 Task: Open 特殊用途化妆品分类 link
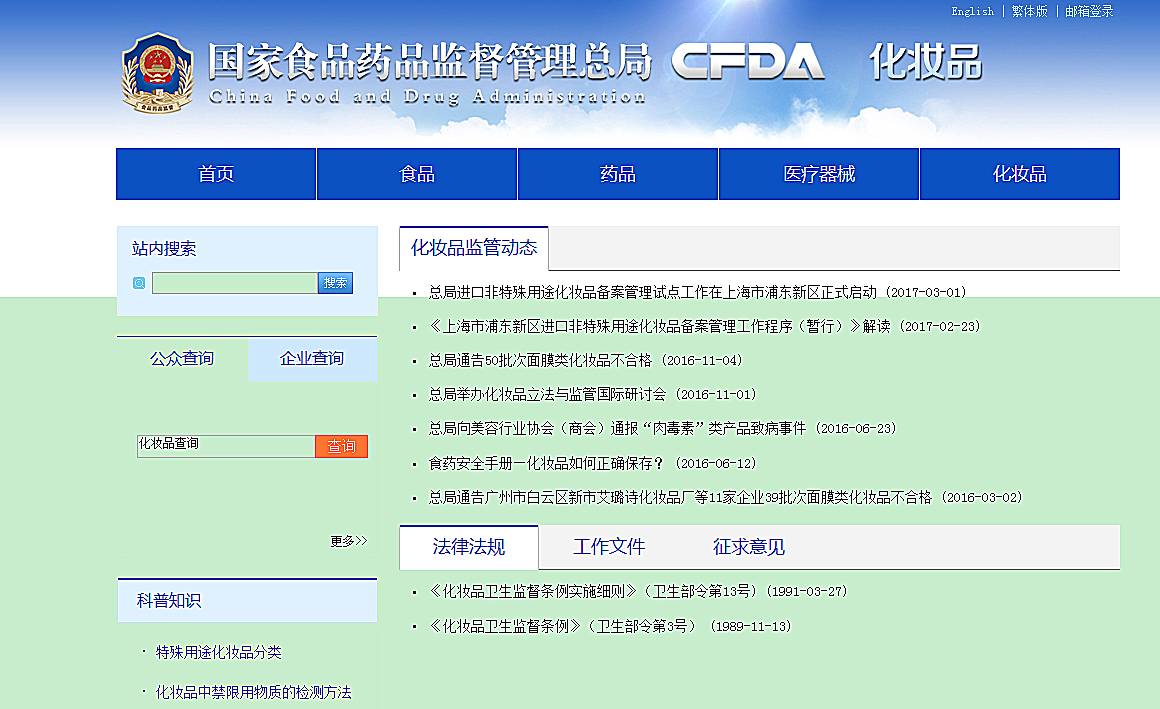click(x=218, y=652)
